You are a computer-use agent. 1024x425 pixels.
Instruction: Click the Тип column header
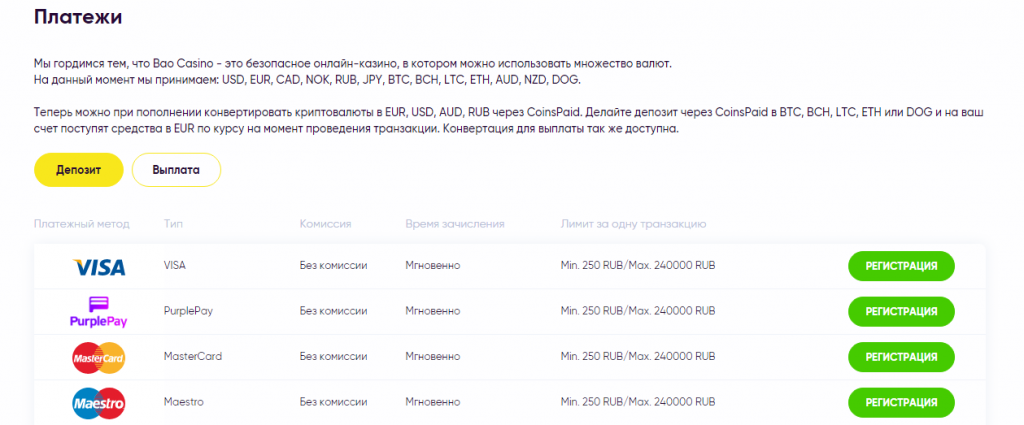click(x=173, y=224)
